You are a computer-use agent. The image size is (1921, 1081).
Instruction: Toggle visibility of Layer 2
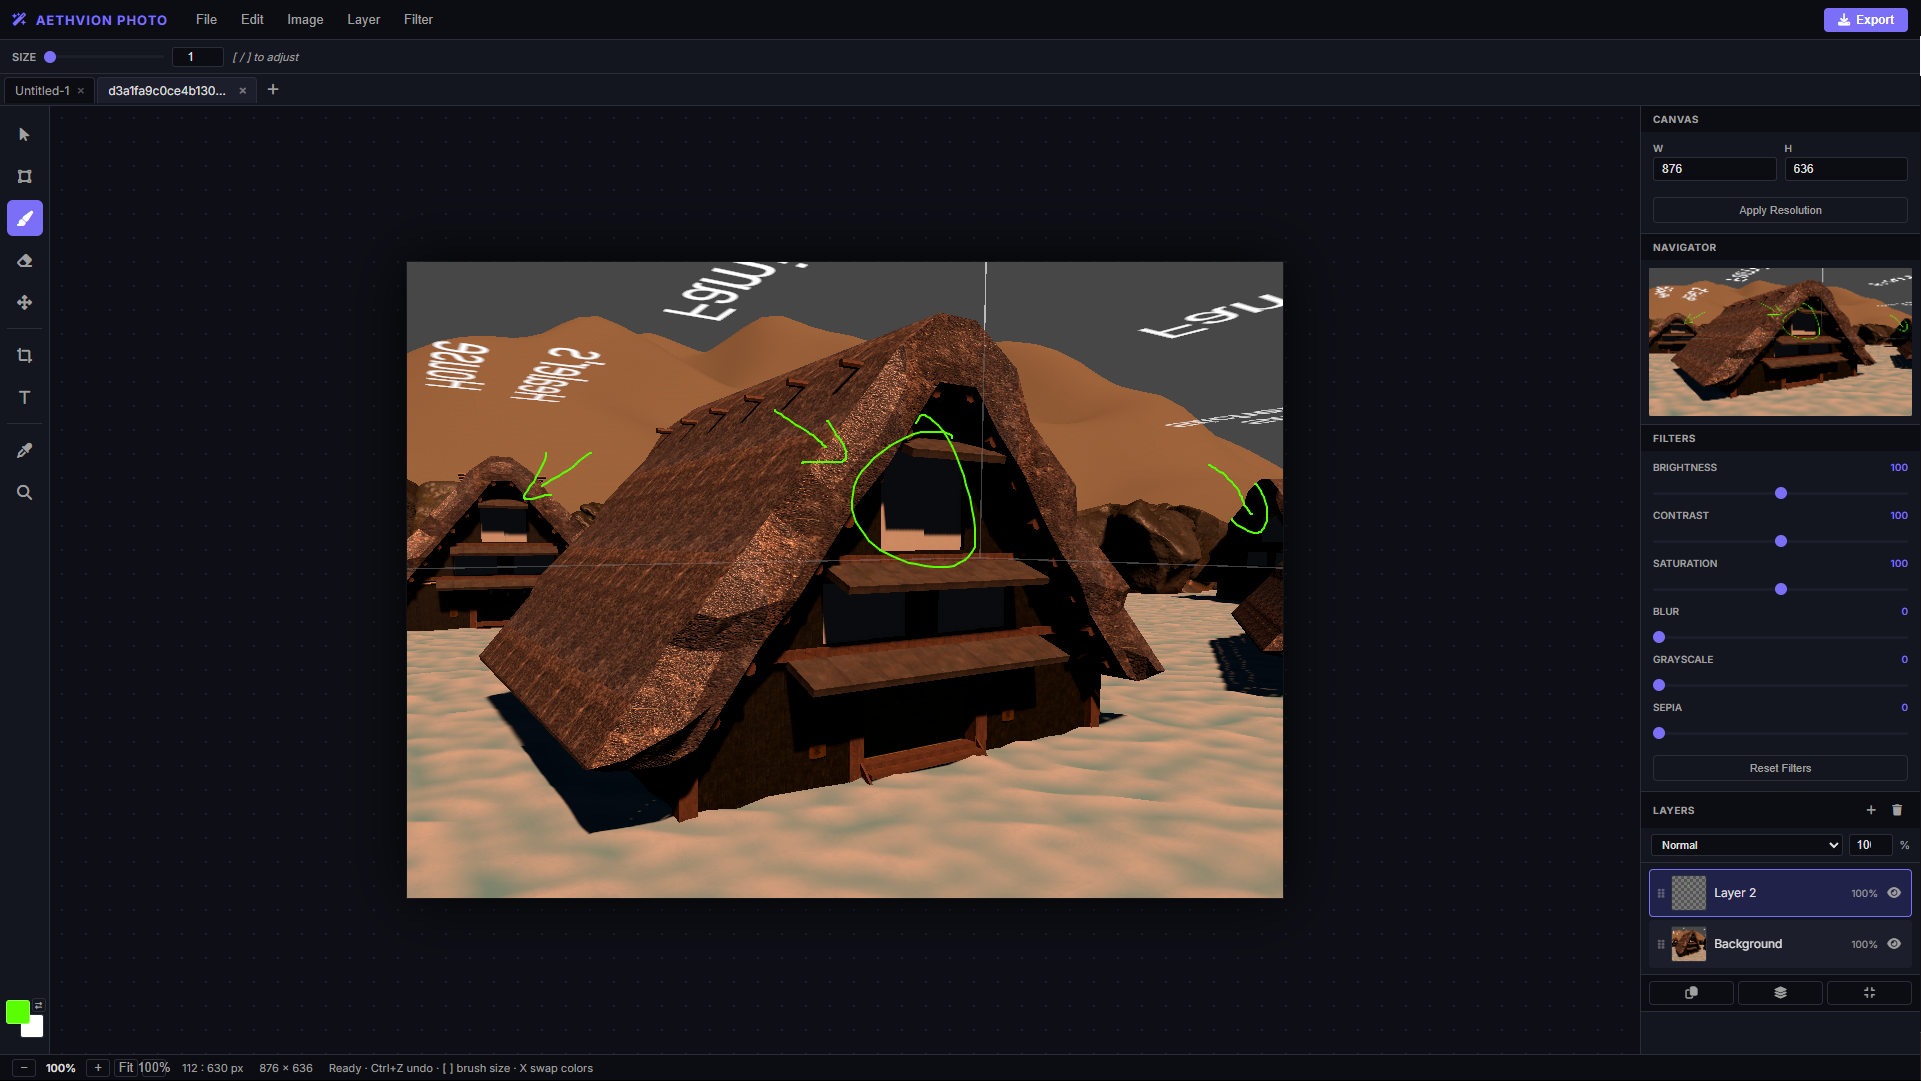tap(1895, 893)
